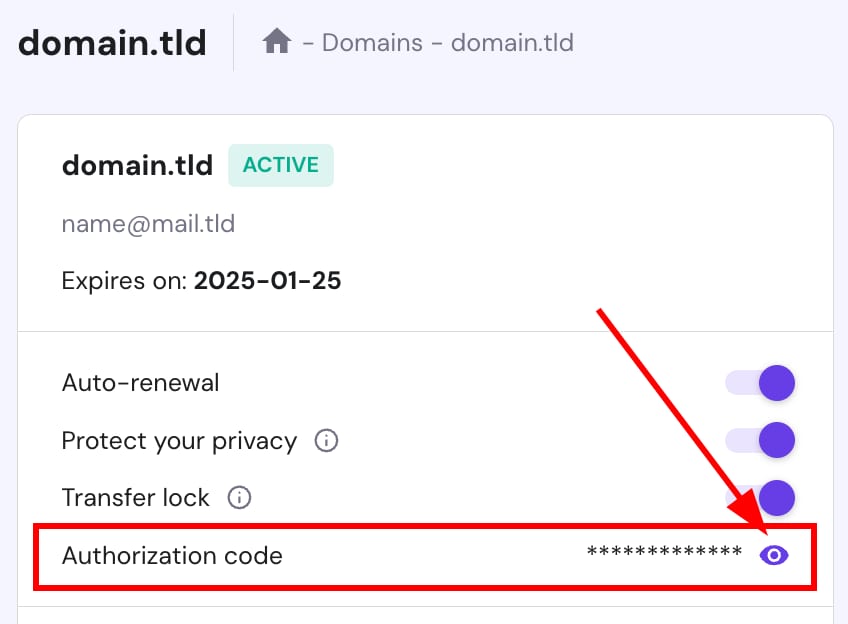Click the expiration date 2025-01-25

(x=267, y=281)
